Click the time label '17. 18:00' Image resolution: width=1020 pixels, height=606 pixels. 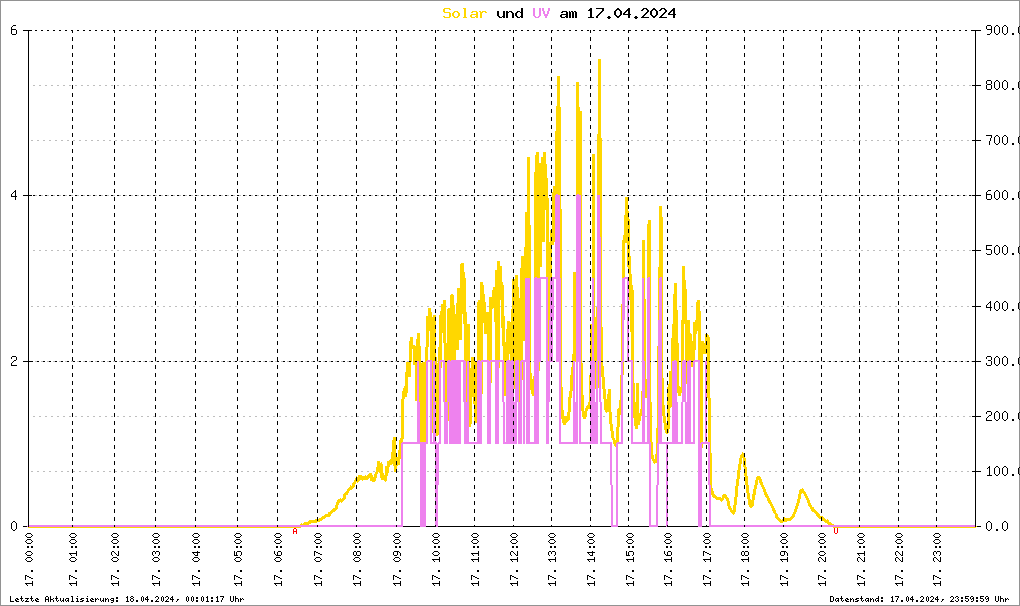point(745,560)
